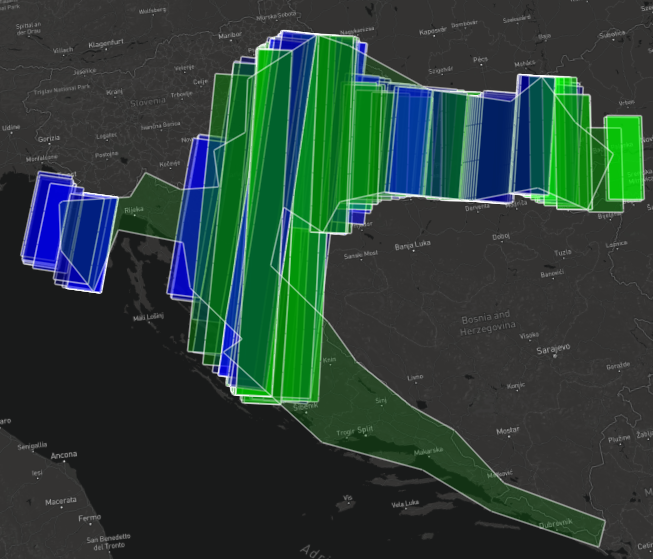The width and height of the screenshot is (653, 559).
Task: Select the Doboj city label
Action: [x=501, y=236]
